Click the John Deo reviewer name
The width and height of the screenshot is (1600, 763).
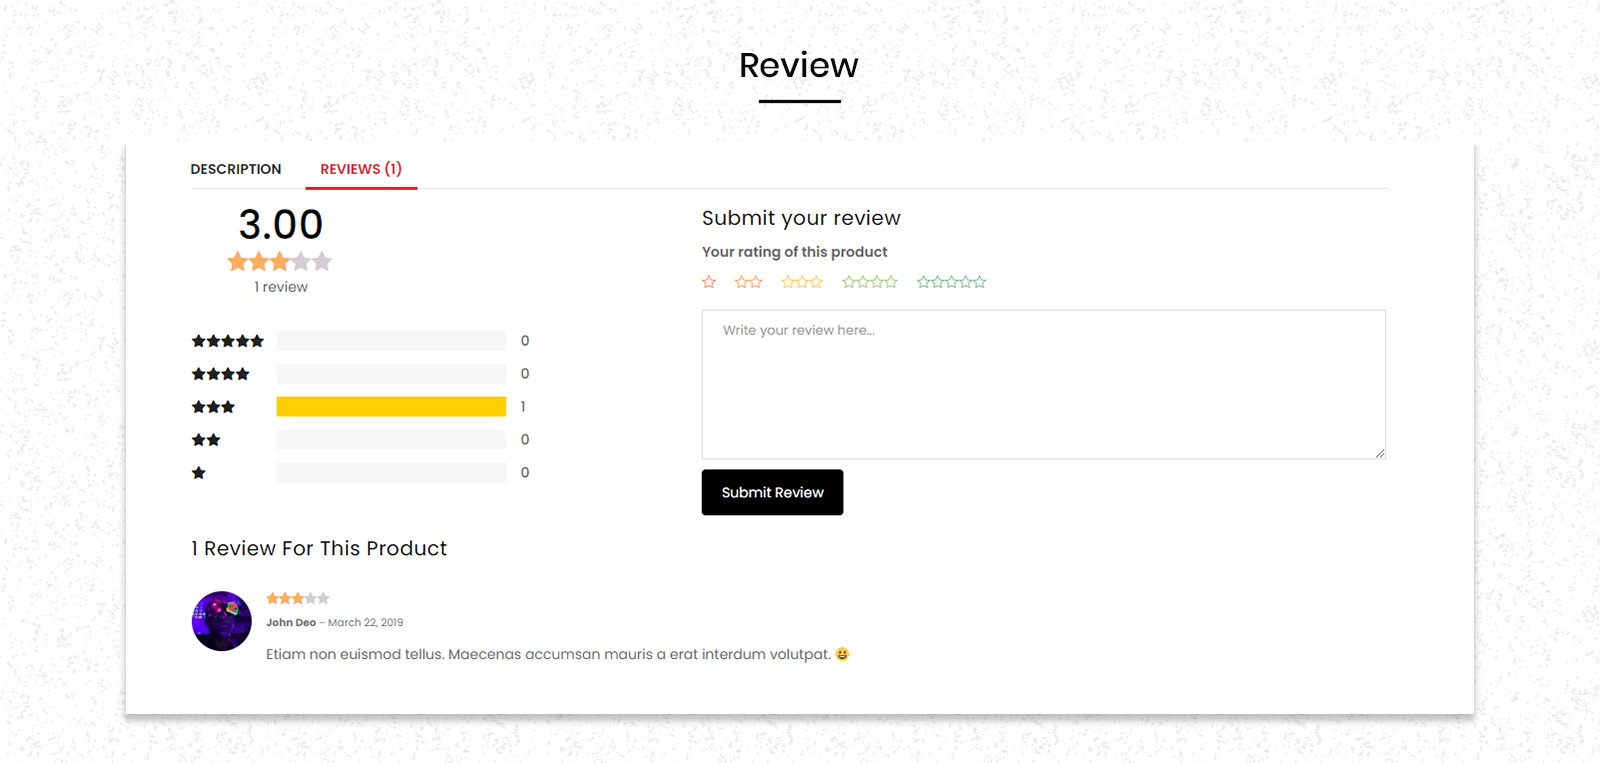click(291, 622)
